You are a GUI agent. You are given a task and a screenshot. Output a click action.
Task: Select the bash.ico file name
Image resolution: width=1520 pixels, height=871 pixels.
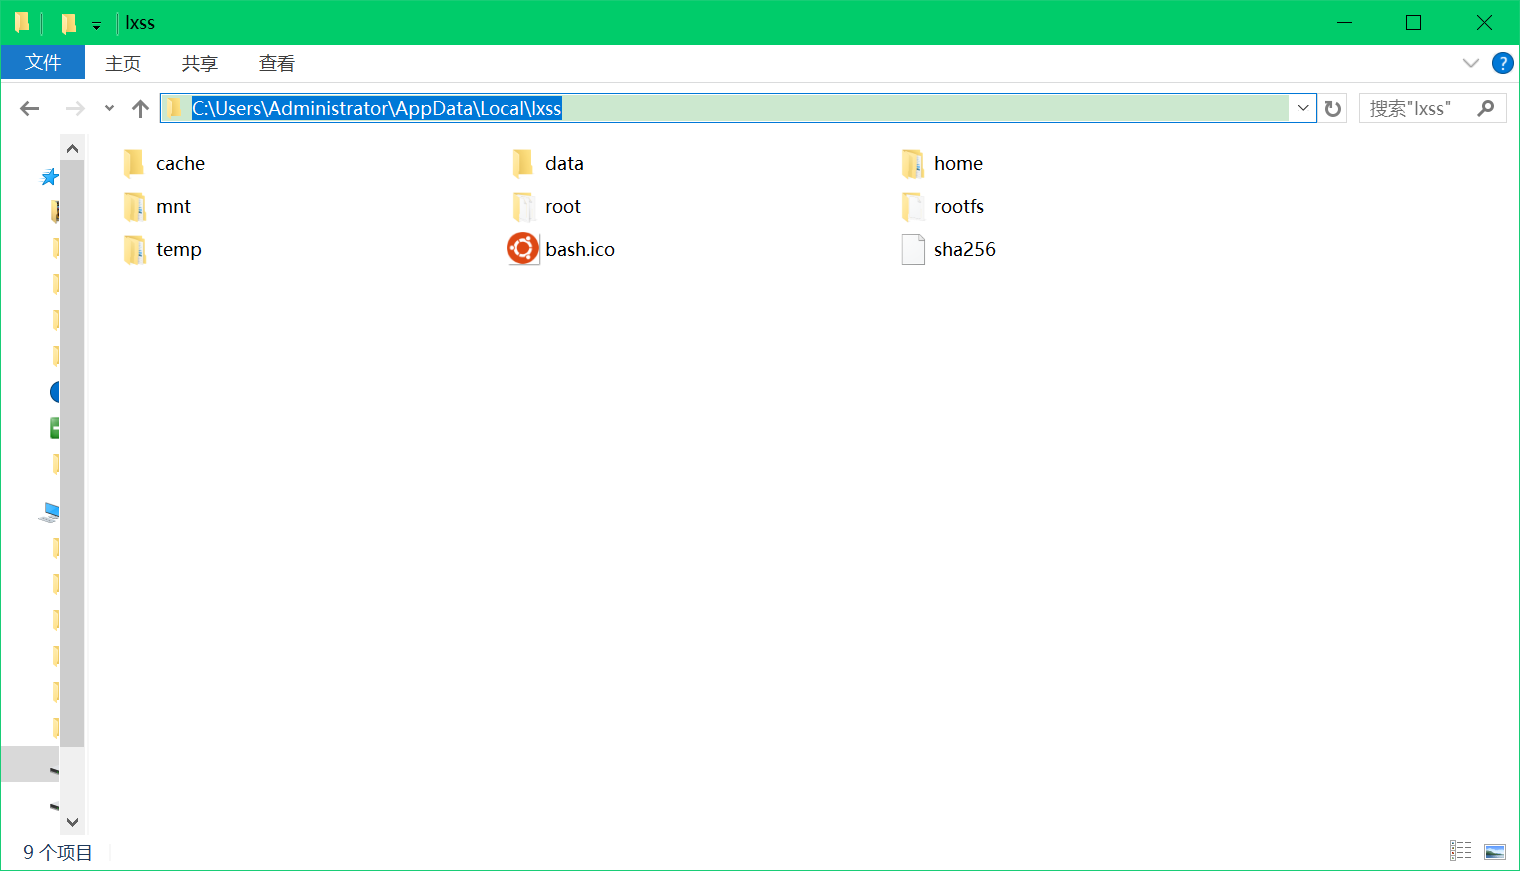coord(580,249)
